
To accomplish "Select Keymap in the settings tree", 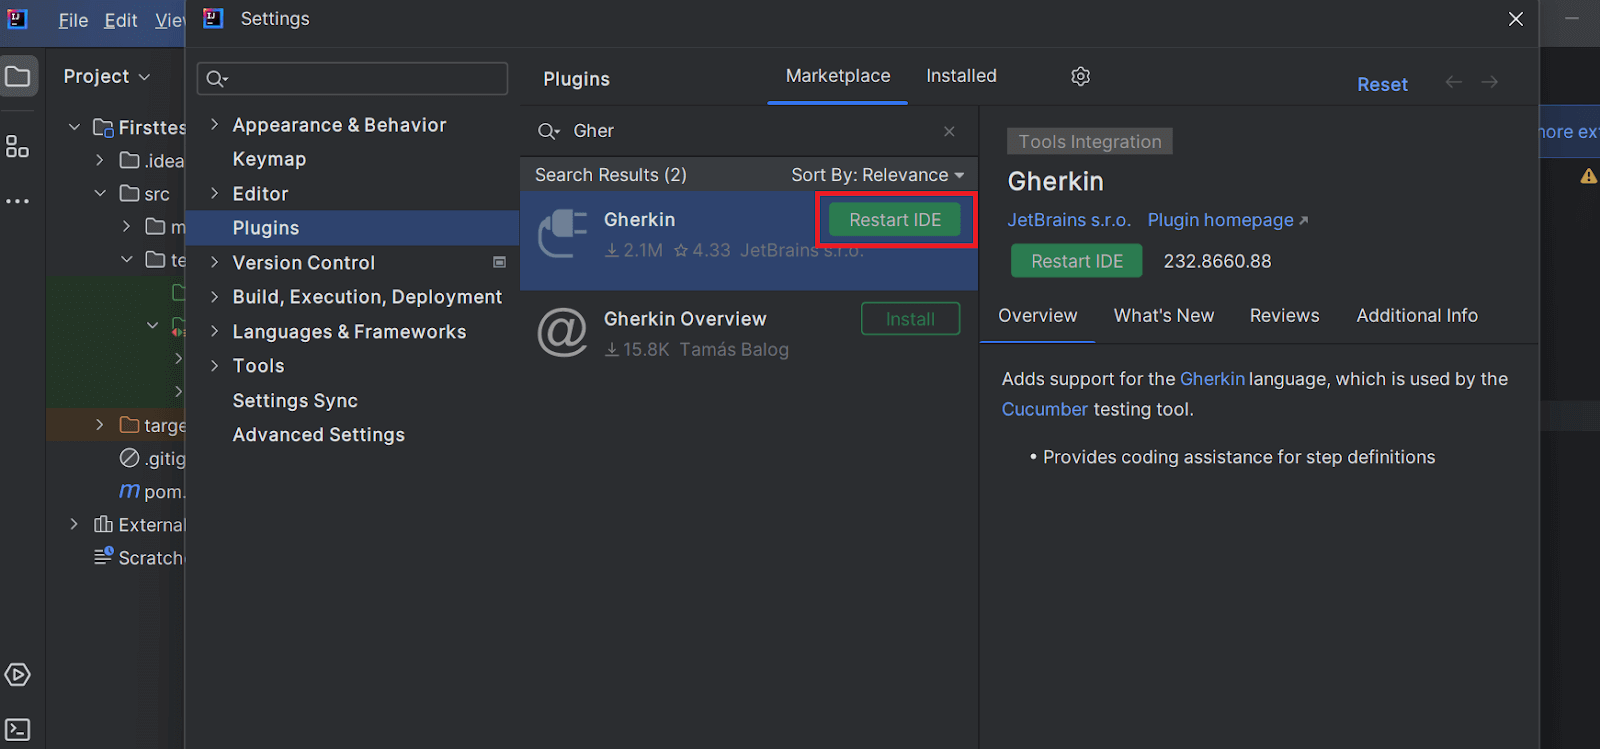I will (269, 159).
